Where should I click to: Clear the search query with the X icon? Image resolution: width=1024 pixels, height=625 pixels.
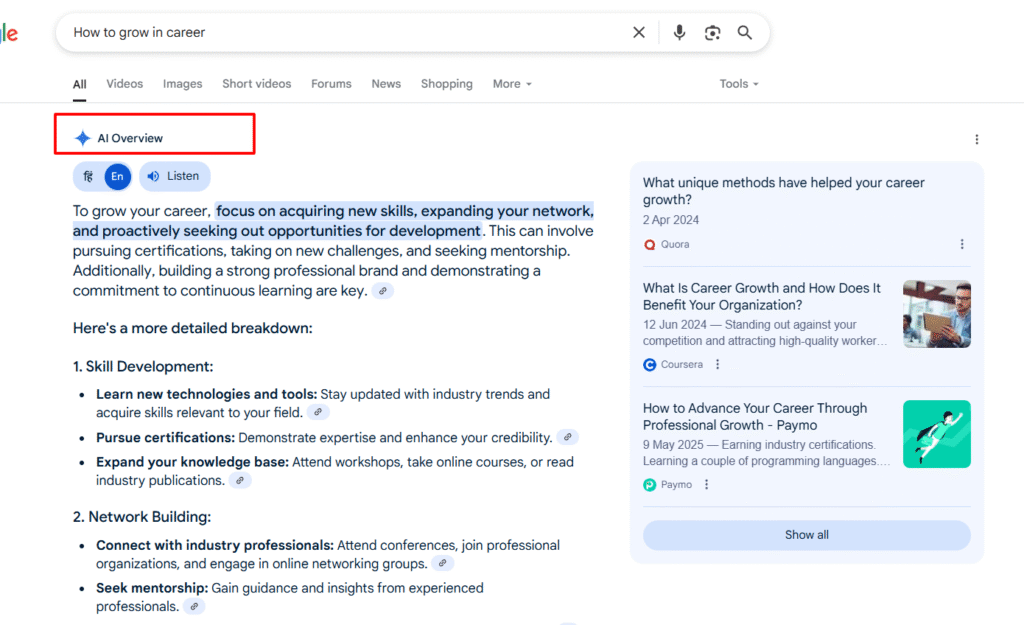point(639,32)
